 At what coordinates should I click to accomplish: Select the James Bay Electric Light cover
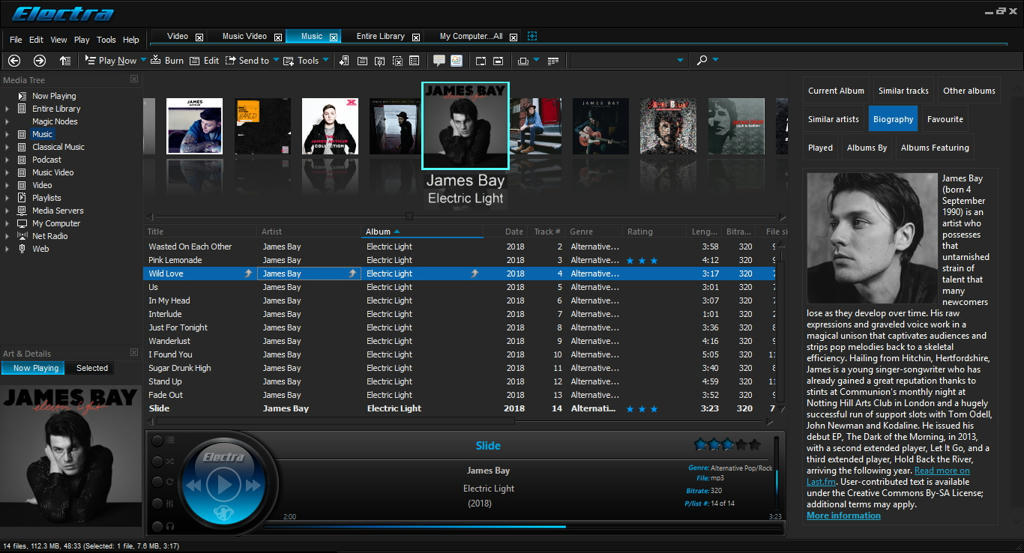pos(465,126)
